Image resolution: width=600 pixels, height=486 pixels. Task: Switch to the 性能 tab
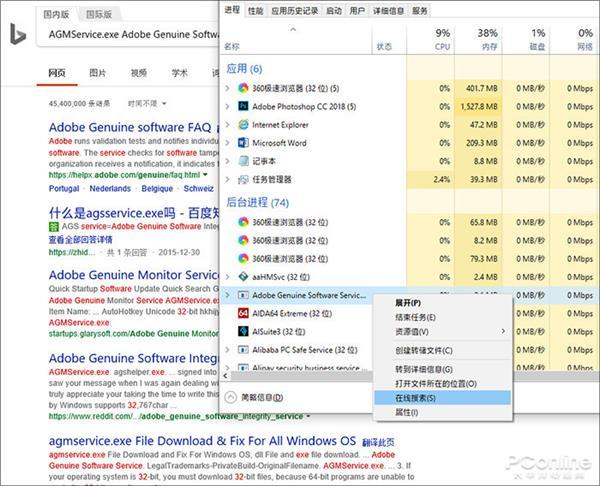click(x=255, y=11)
